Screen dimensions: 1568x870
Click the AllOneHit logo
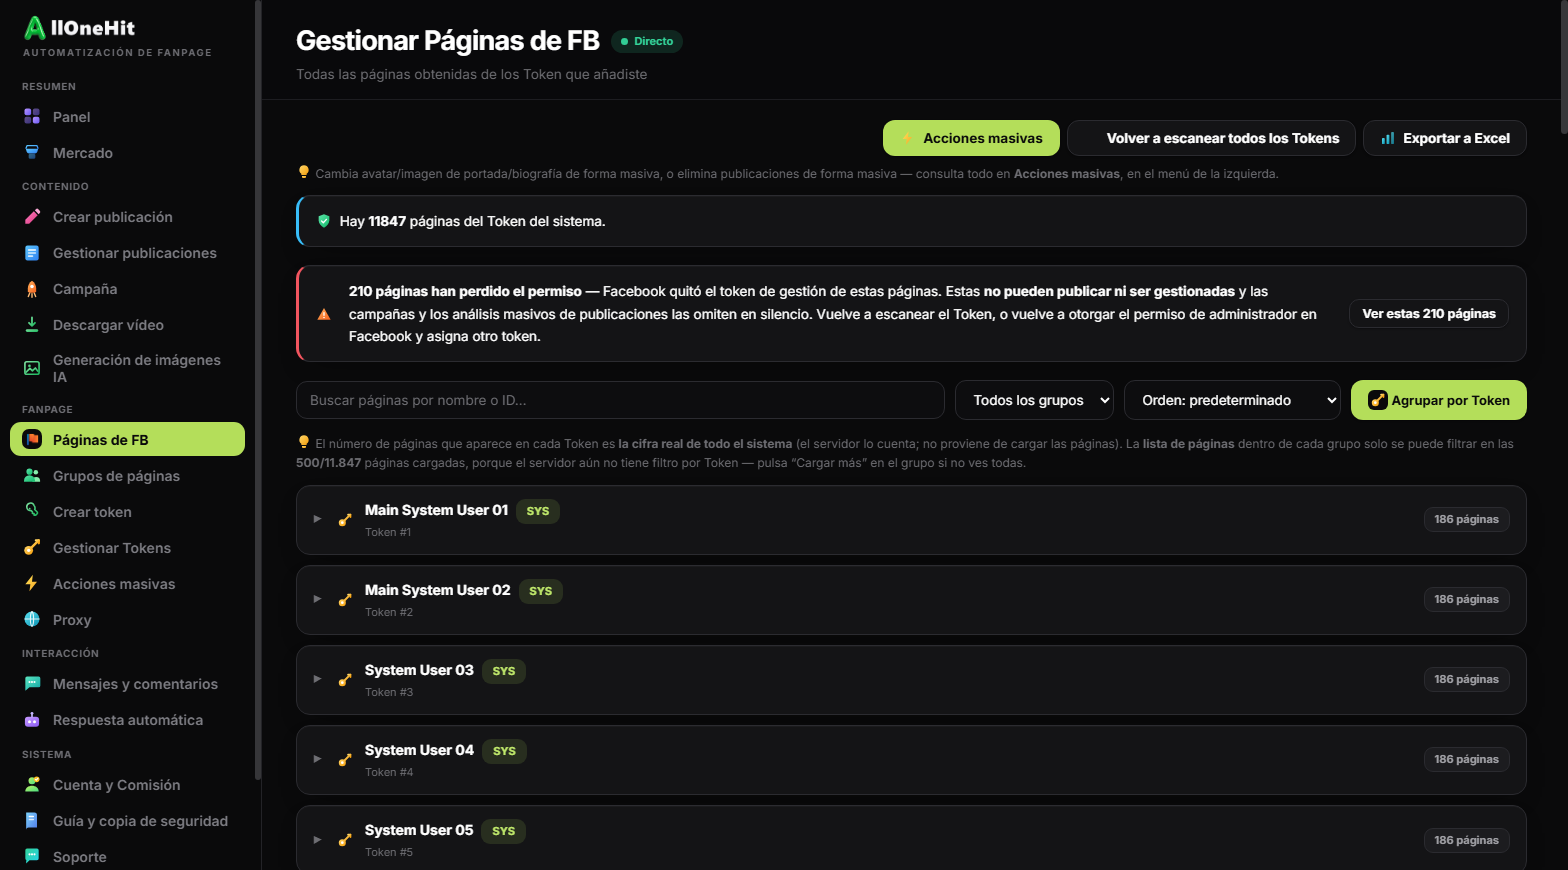coord(79,28)
